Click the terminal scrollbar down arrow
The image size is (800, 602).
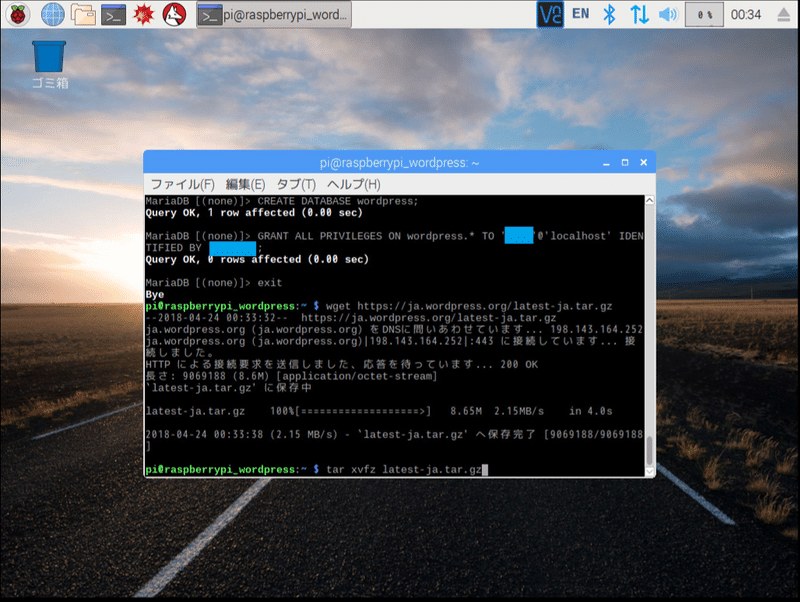649,471
